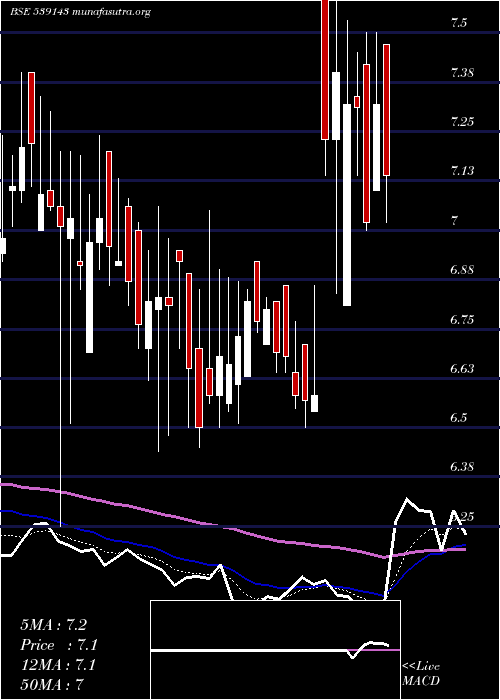This screenshot has width=500, height=700.
Task: Click the Price : 7.1 readout
Action: click(59, 645)
